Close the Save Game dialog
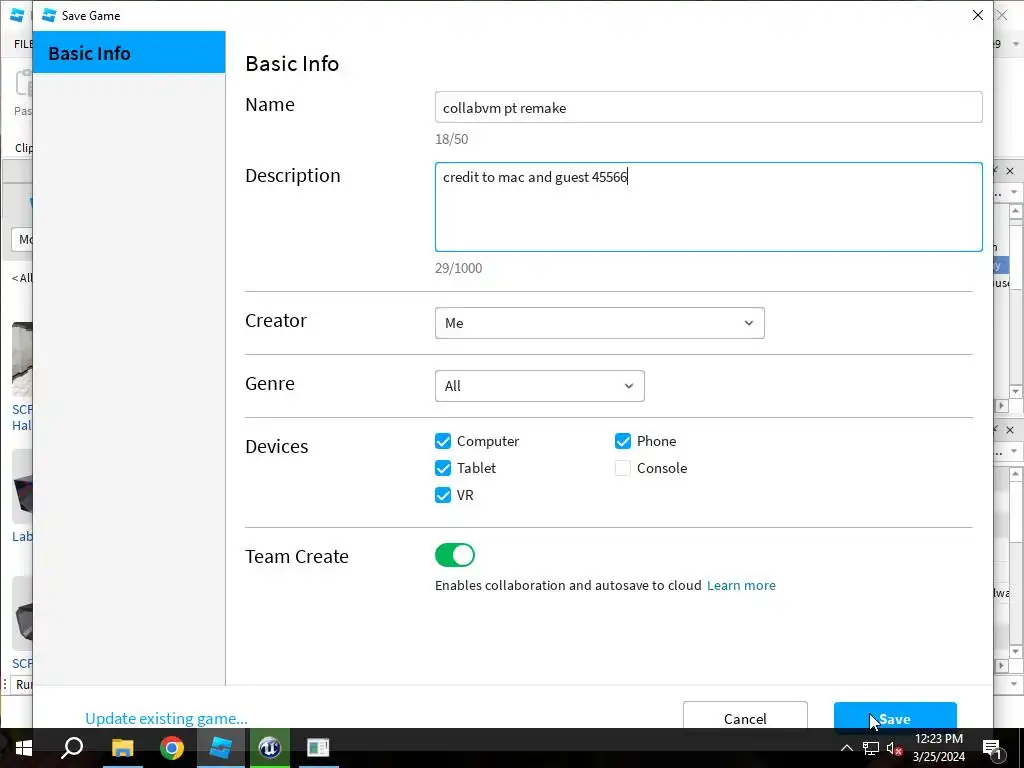Viewport: 1024px width, 768px height. point(978,15)
